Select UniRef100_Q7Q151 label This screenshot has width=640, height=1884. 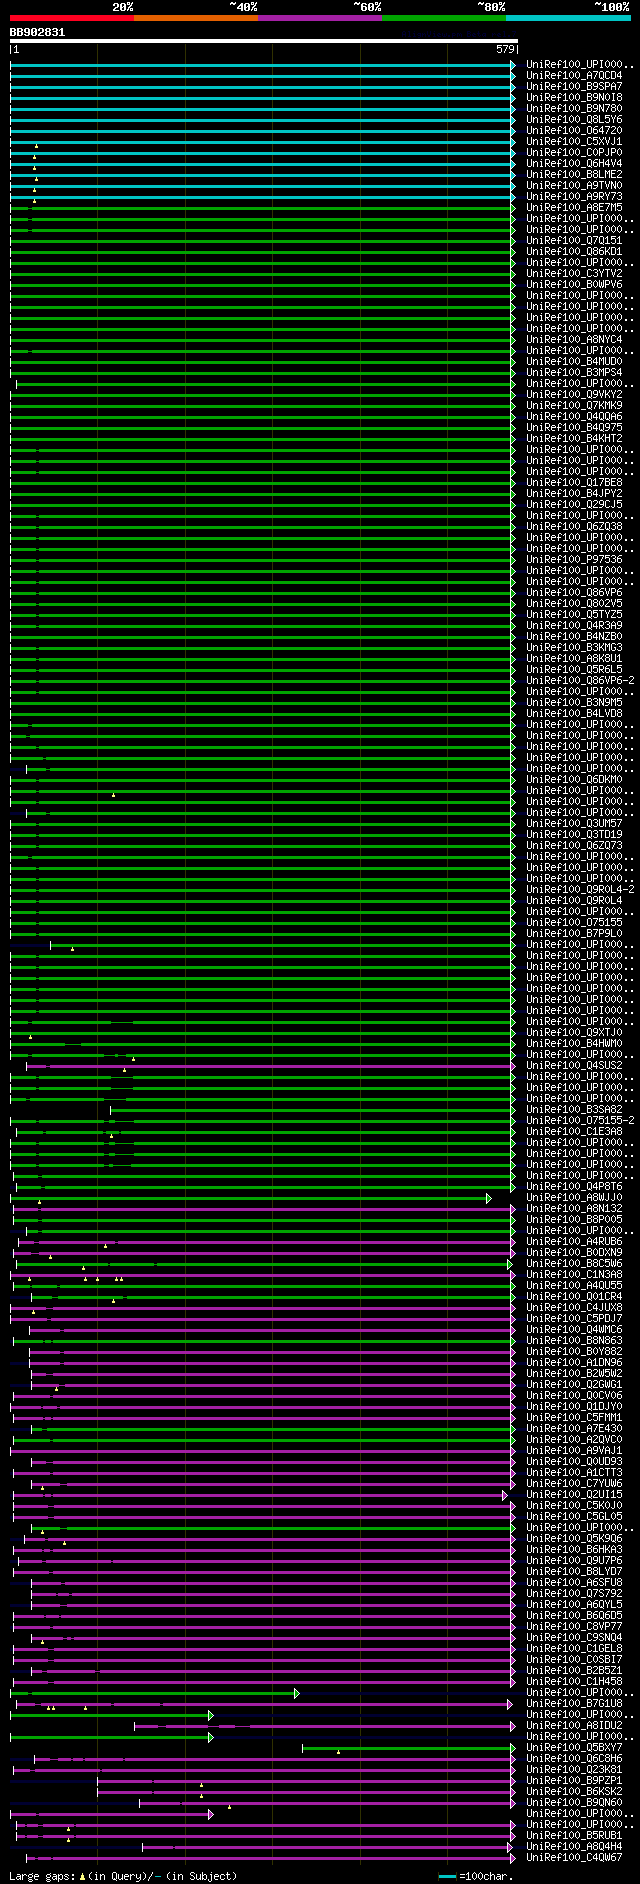point(574,241)
